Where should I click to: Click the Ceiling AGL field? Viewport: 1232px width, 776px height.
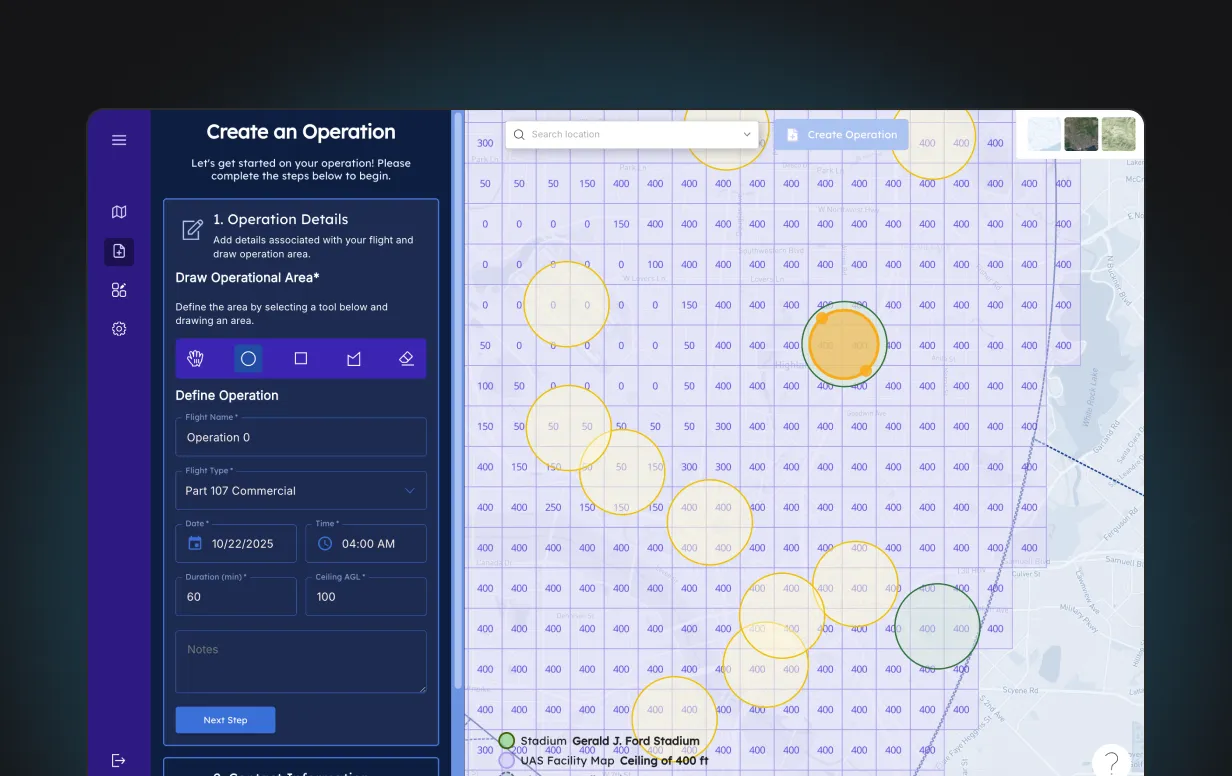pyautogui.click(x=366, y=596)
